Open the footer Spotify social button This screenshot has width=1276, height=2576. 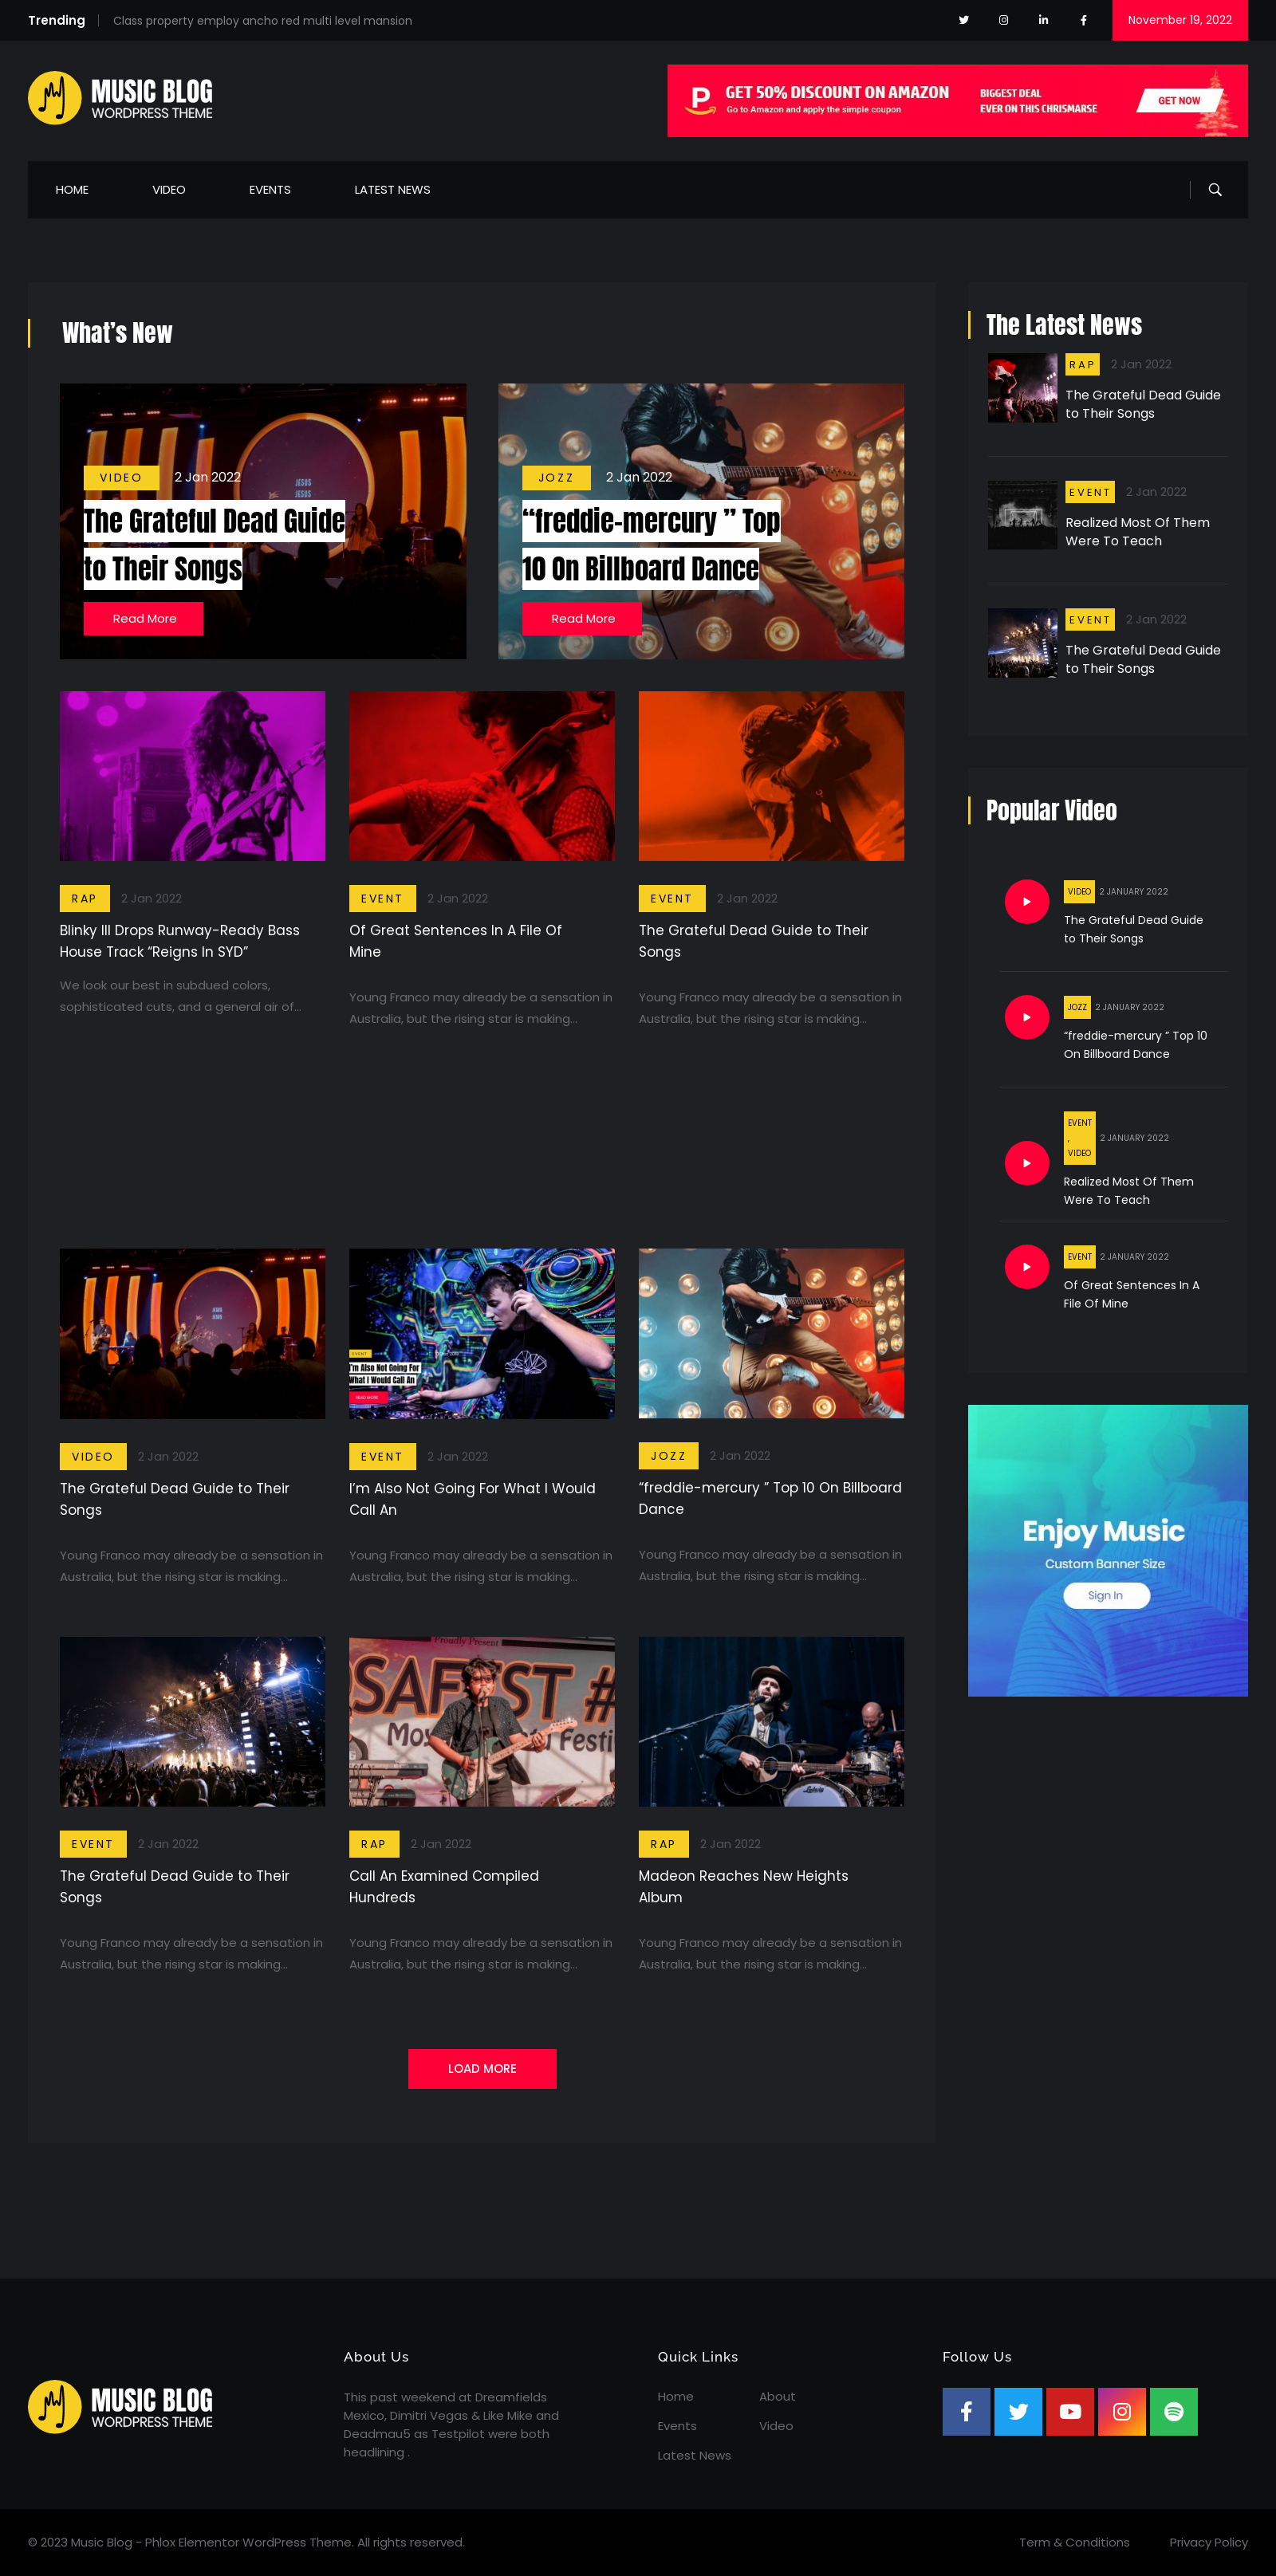(x=1173, y=2411)
